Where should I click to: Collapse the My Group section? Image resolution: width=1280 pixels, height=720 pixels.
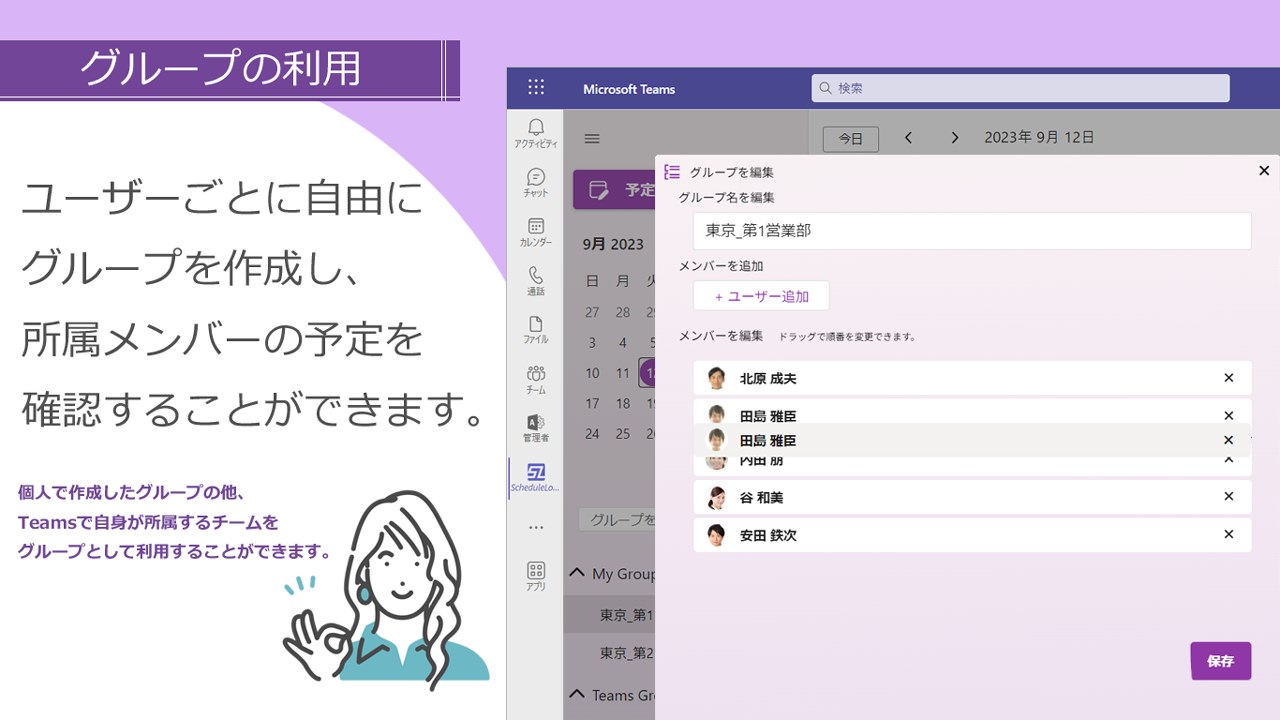[x=577, y=573]
